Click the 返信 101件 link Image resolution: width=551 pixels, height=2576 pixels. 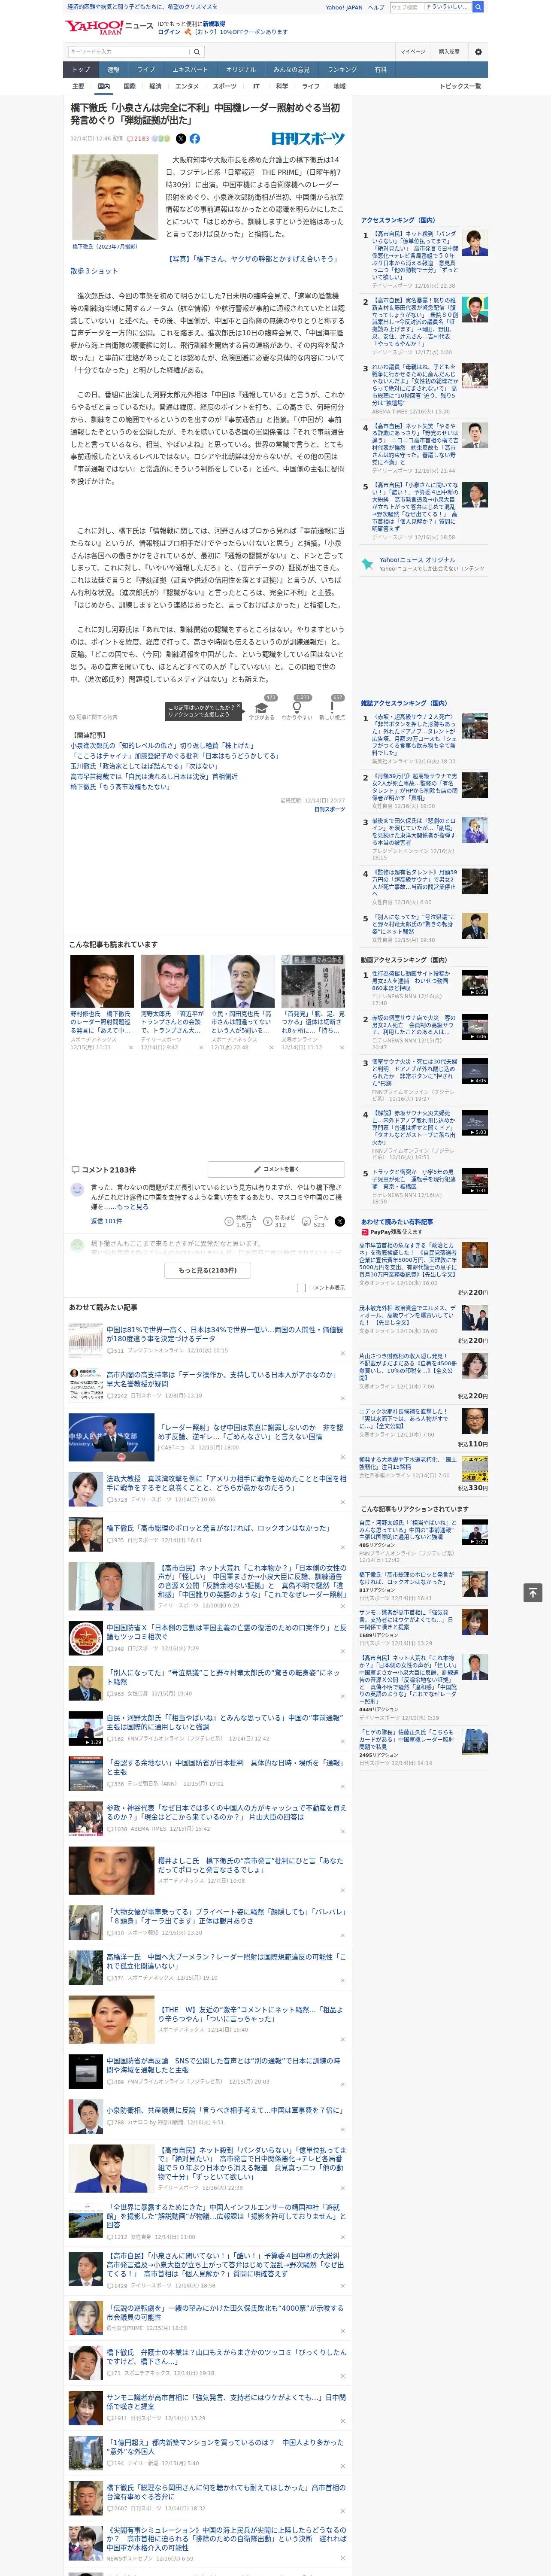click(x=106, y=1221)
